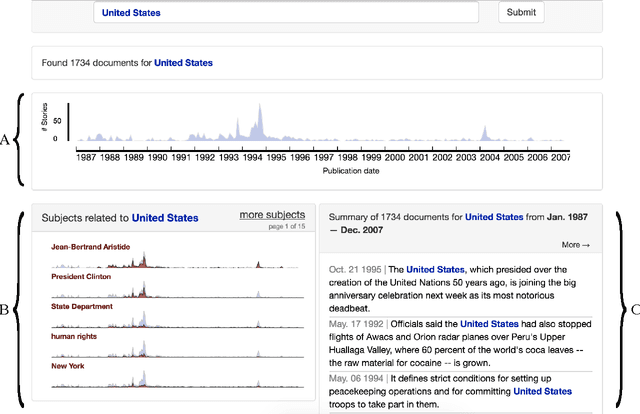Click the 1994 peak in the stories timeline
The image size is (640, 414).
(x=260, y=122)
